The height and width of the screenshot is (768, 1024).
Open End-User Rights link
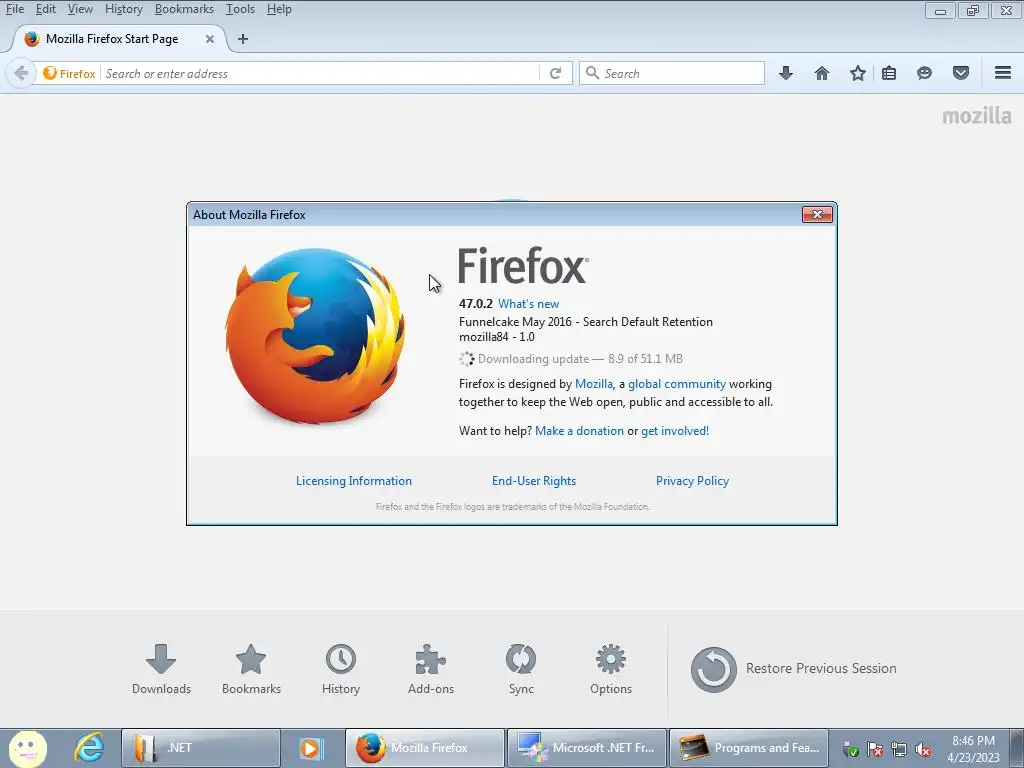[x=534, y=481]
